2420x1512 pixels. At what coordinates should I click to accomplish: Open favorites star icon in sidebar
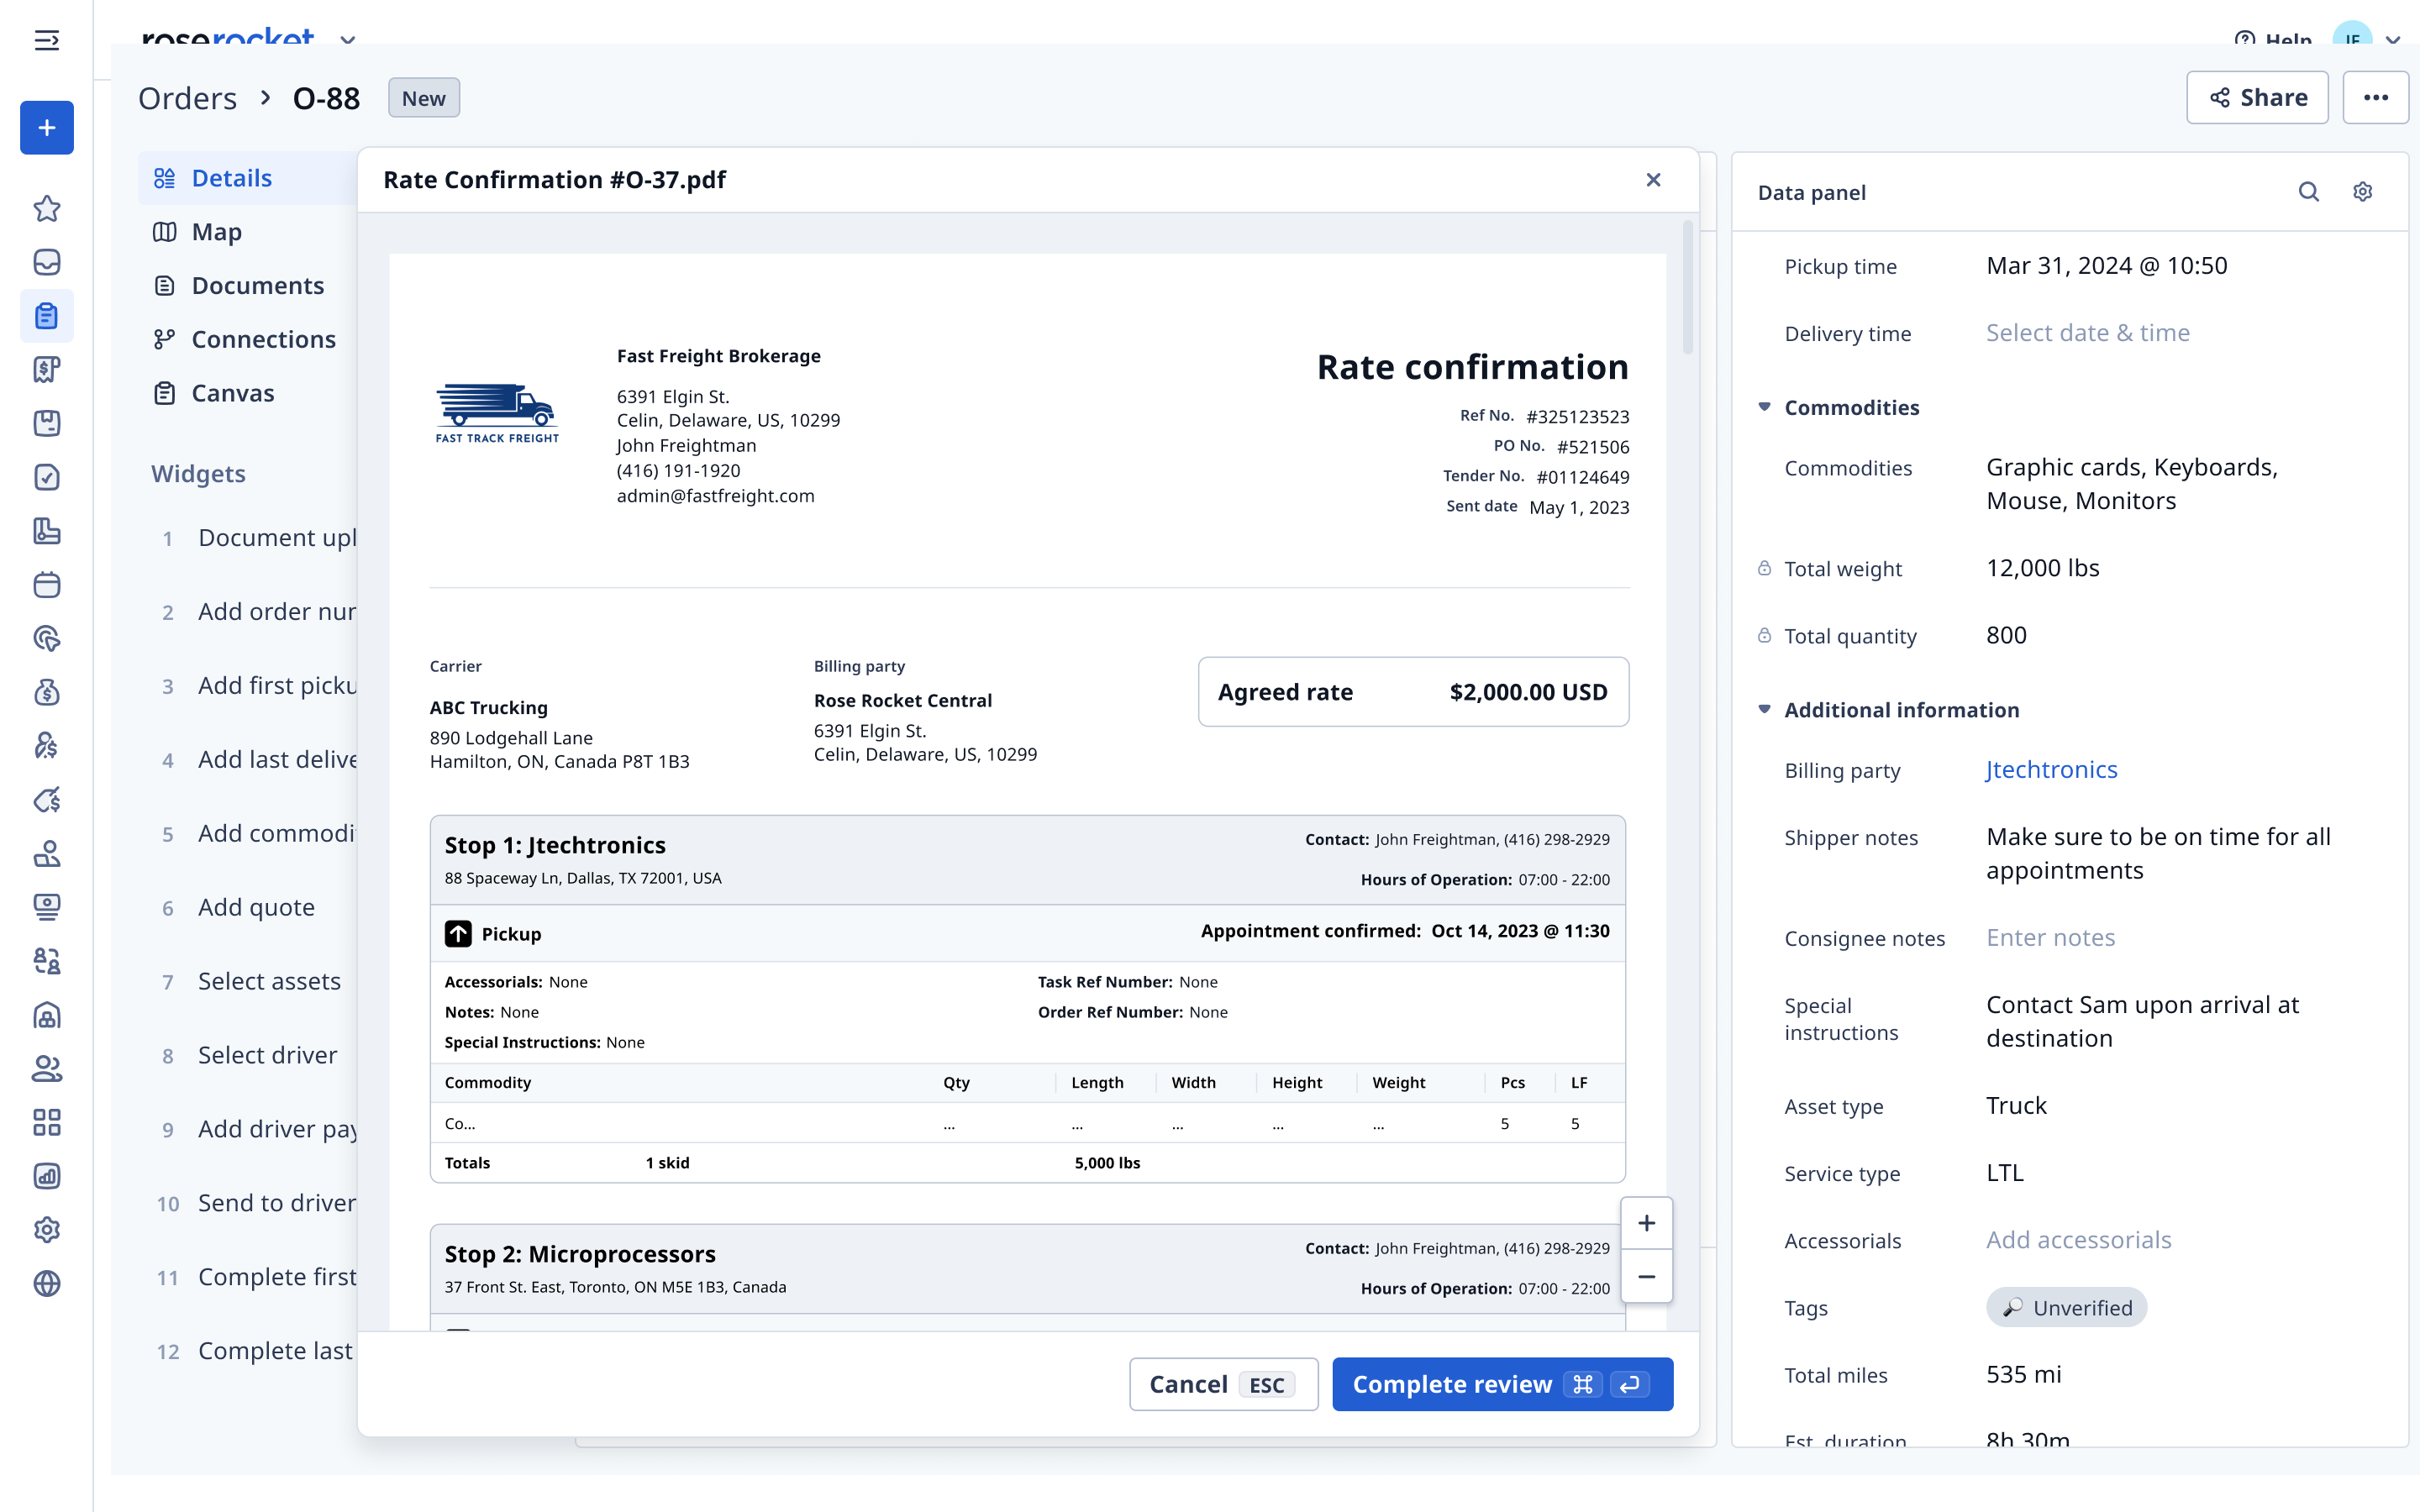(46, 208)
